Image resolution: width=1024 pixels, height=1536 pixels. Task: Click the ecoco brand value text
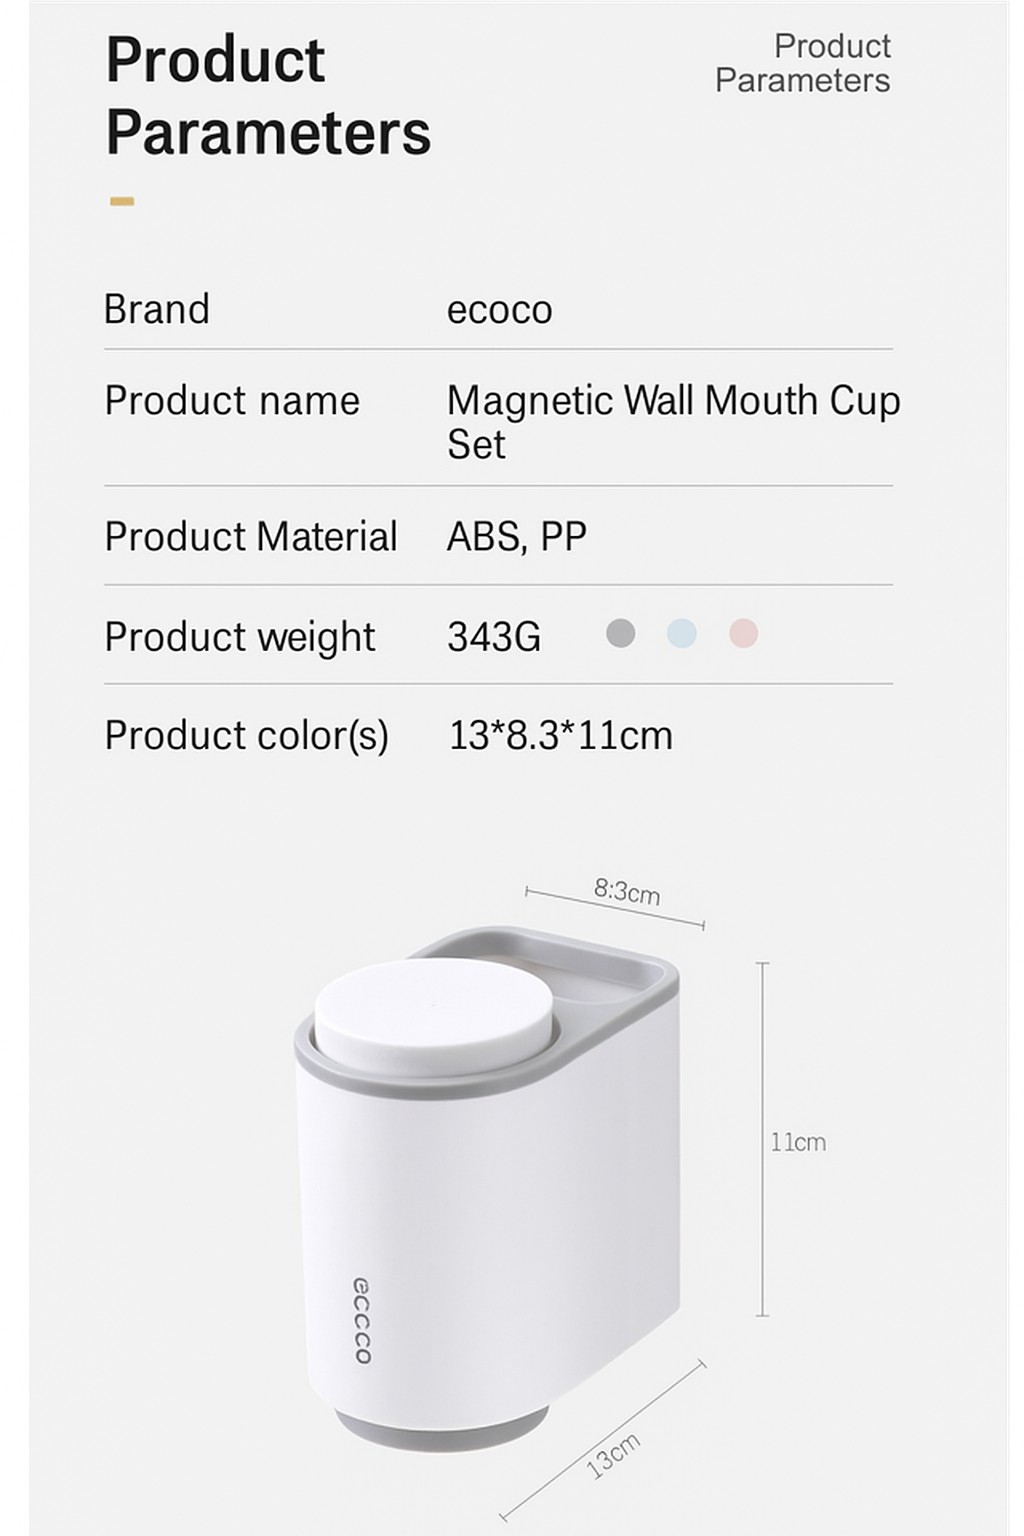(499, 310)
